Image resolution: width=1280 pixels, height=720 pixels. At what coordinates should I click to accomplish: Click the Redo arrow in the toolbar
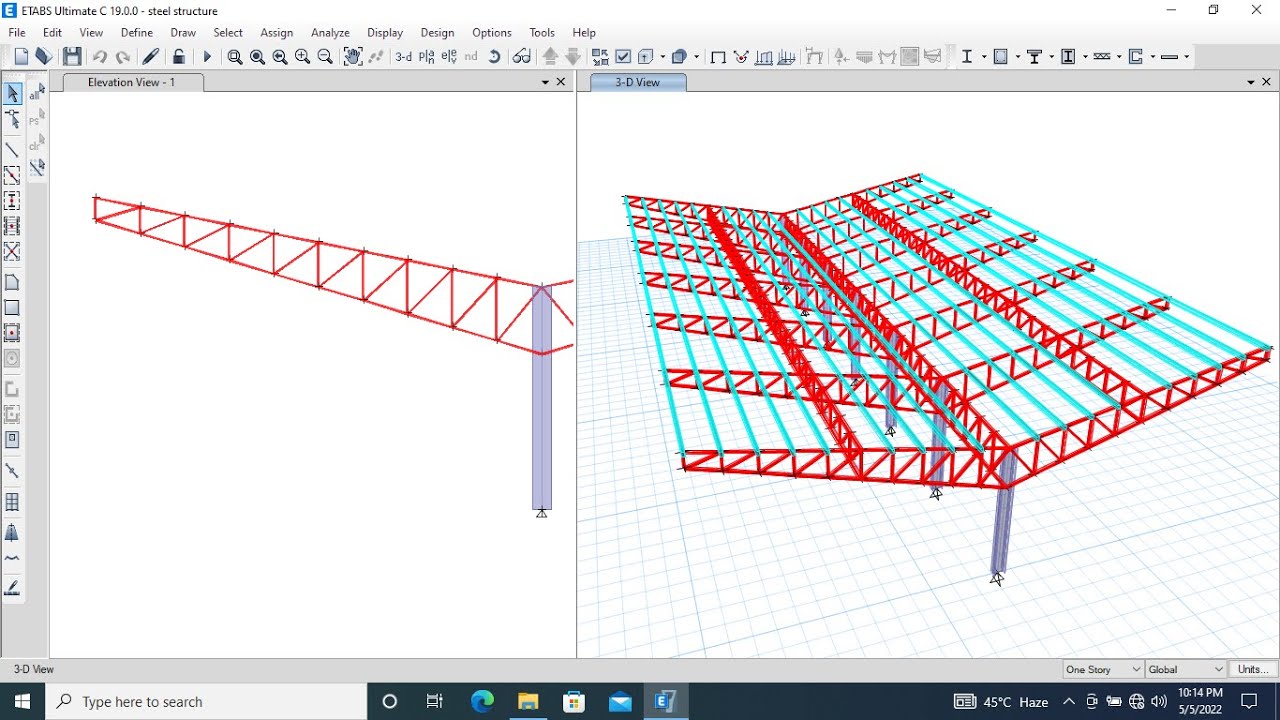[x=123, y=57]
